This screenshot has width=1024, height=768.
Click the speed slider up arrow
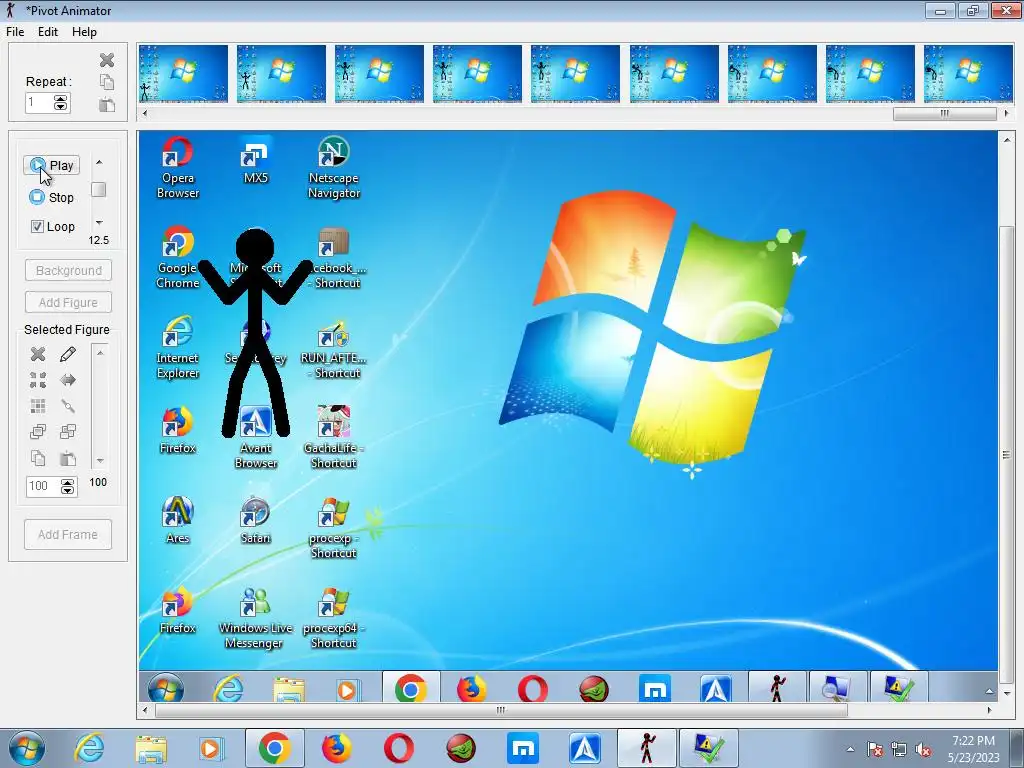tap(99, 162)
